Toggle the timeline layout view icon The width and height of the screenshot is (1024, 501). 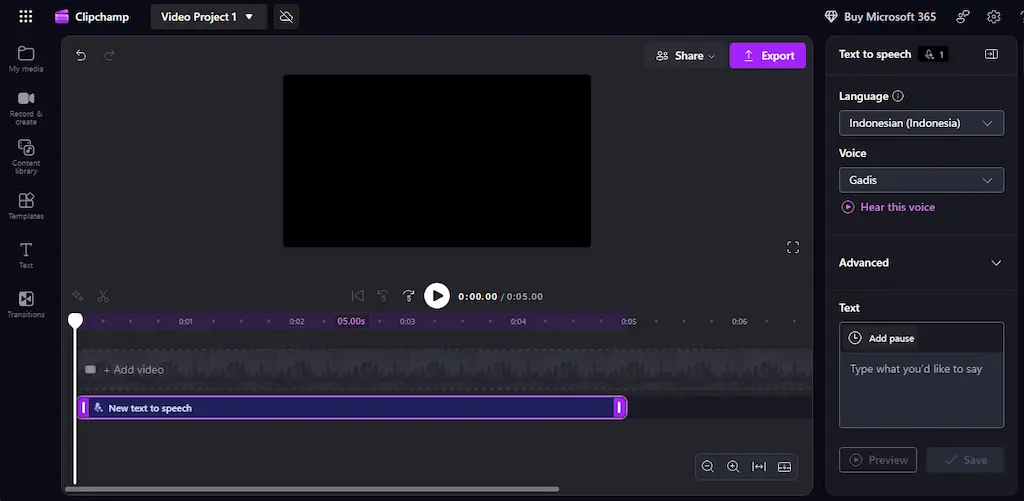(x=784, y=466)
